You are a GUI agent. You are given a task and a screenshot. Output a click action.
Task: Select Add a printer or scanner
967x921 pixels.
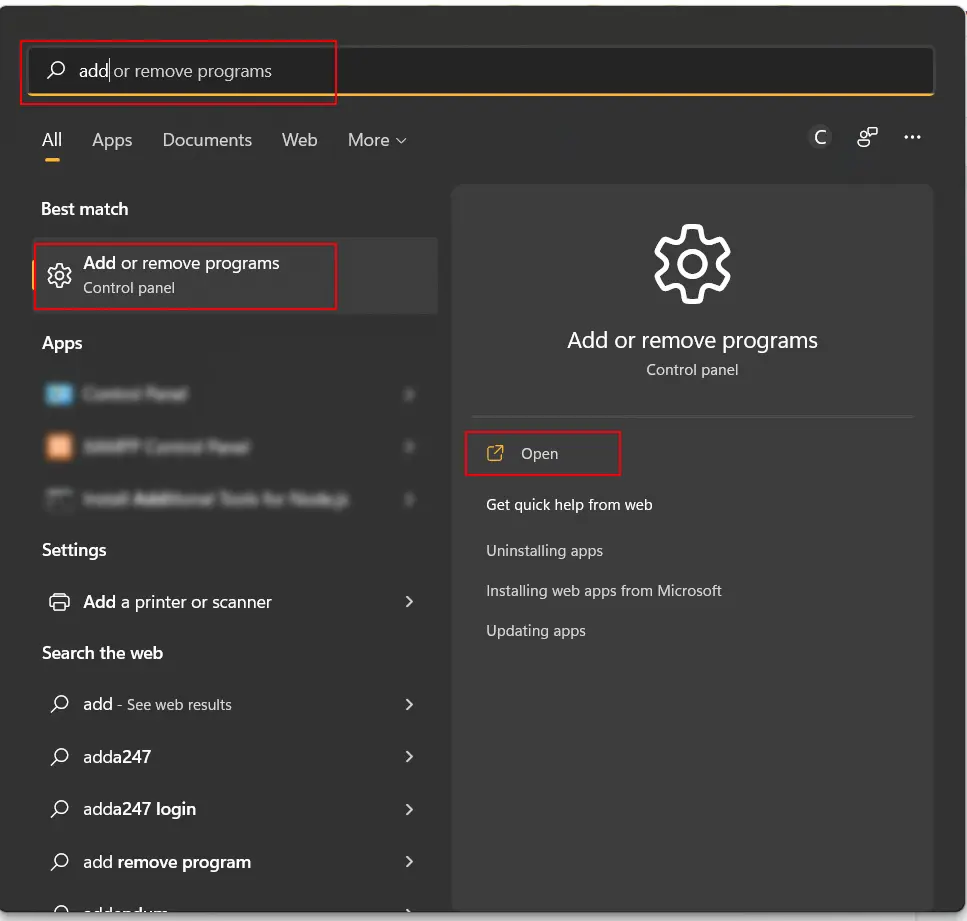pyautogui.click(x=176, y=602)
